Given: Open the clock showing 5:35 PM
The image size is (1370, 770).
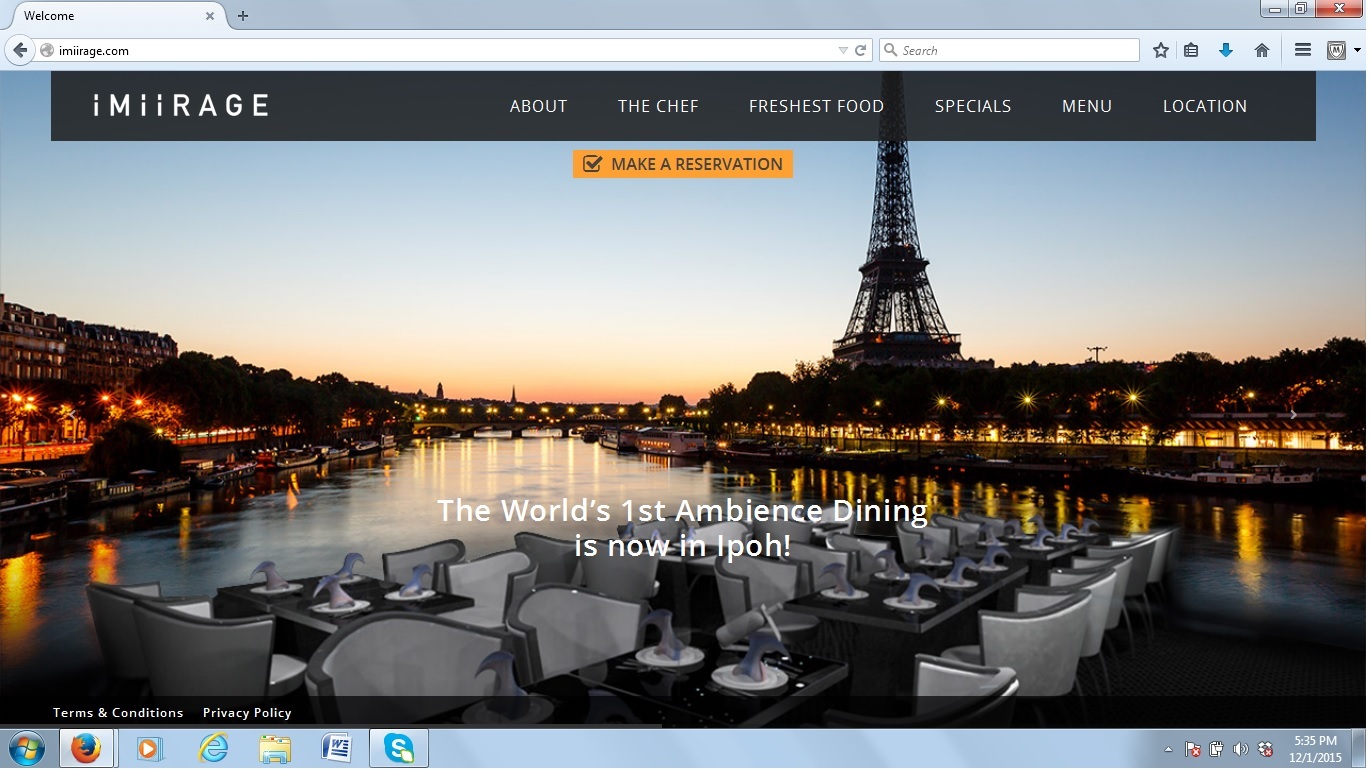Looking at the screenshot, I should coord(1315,749).
